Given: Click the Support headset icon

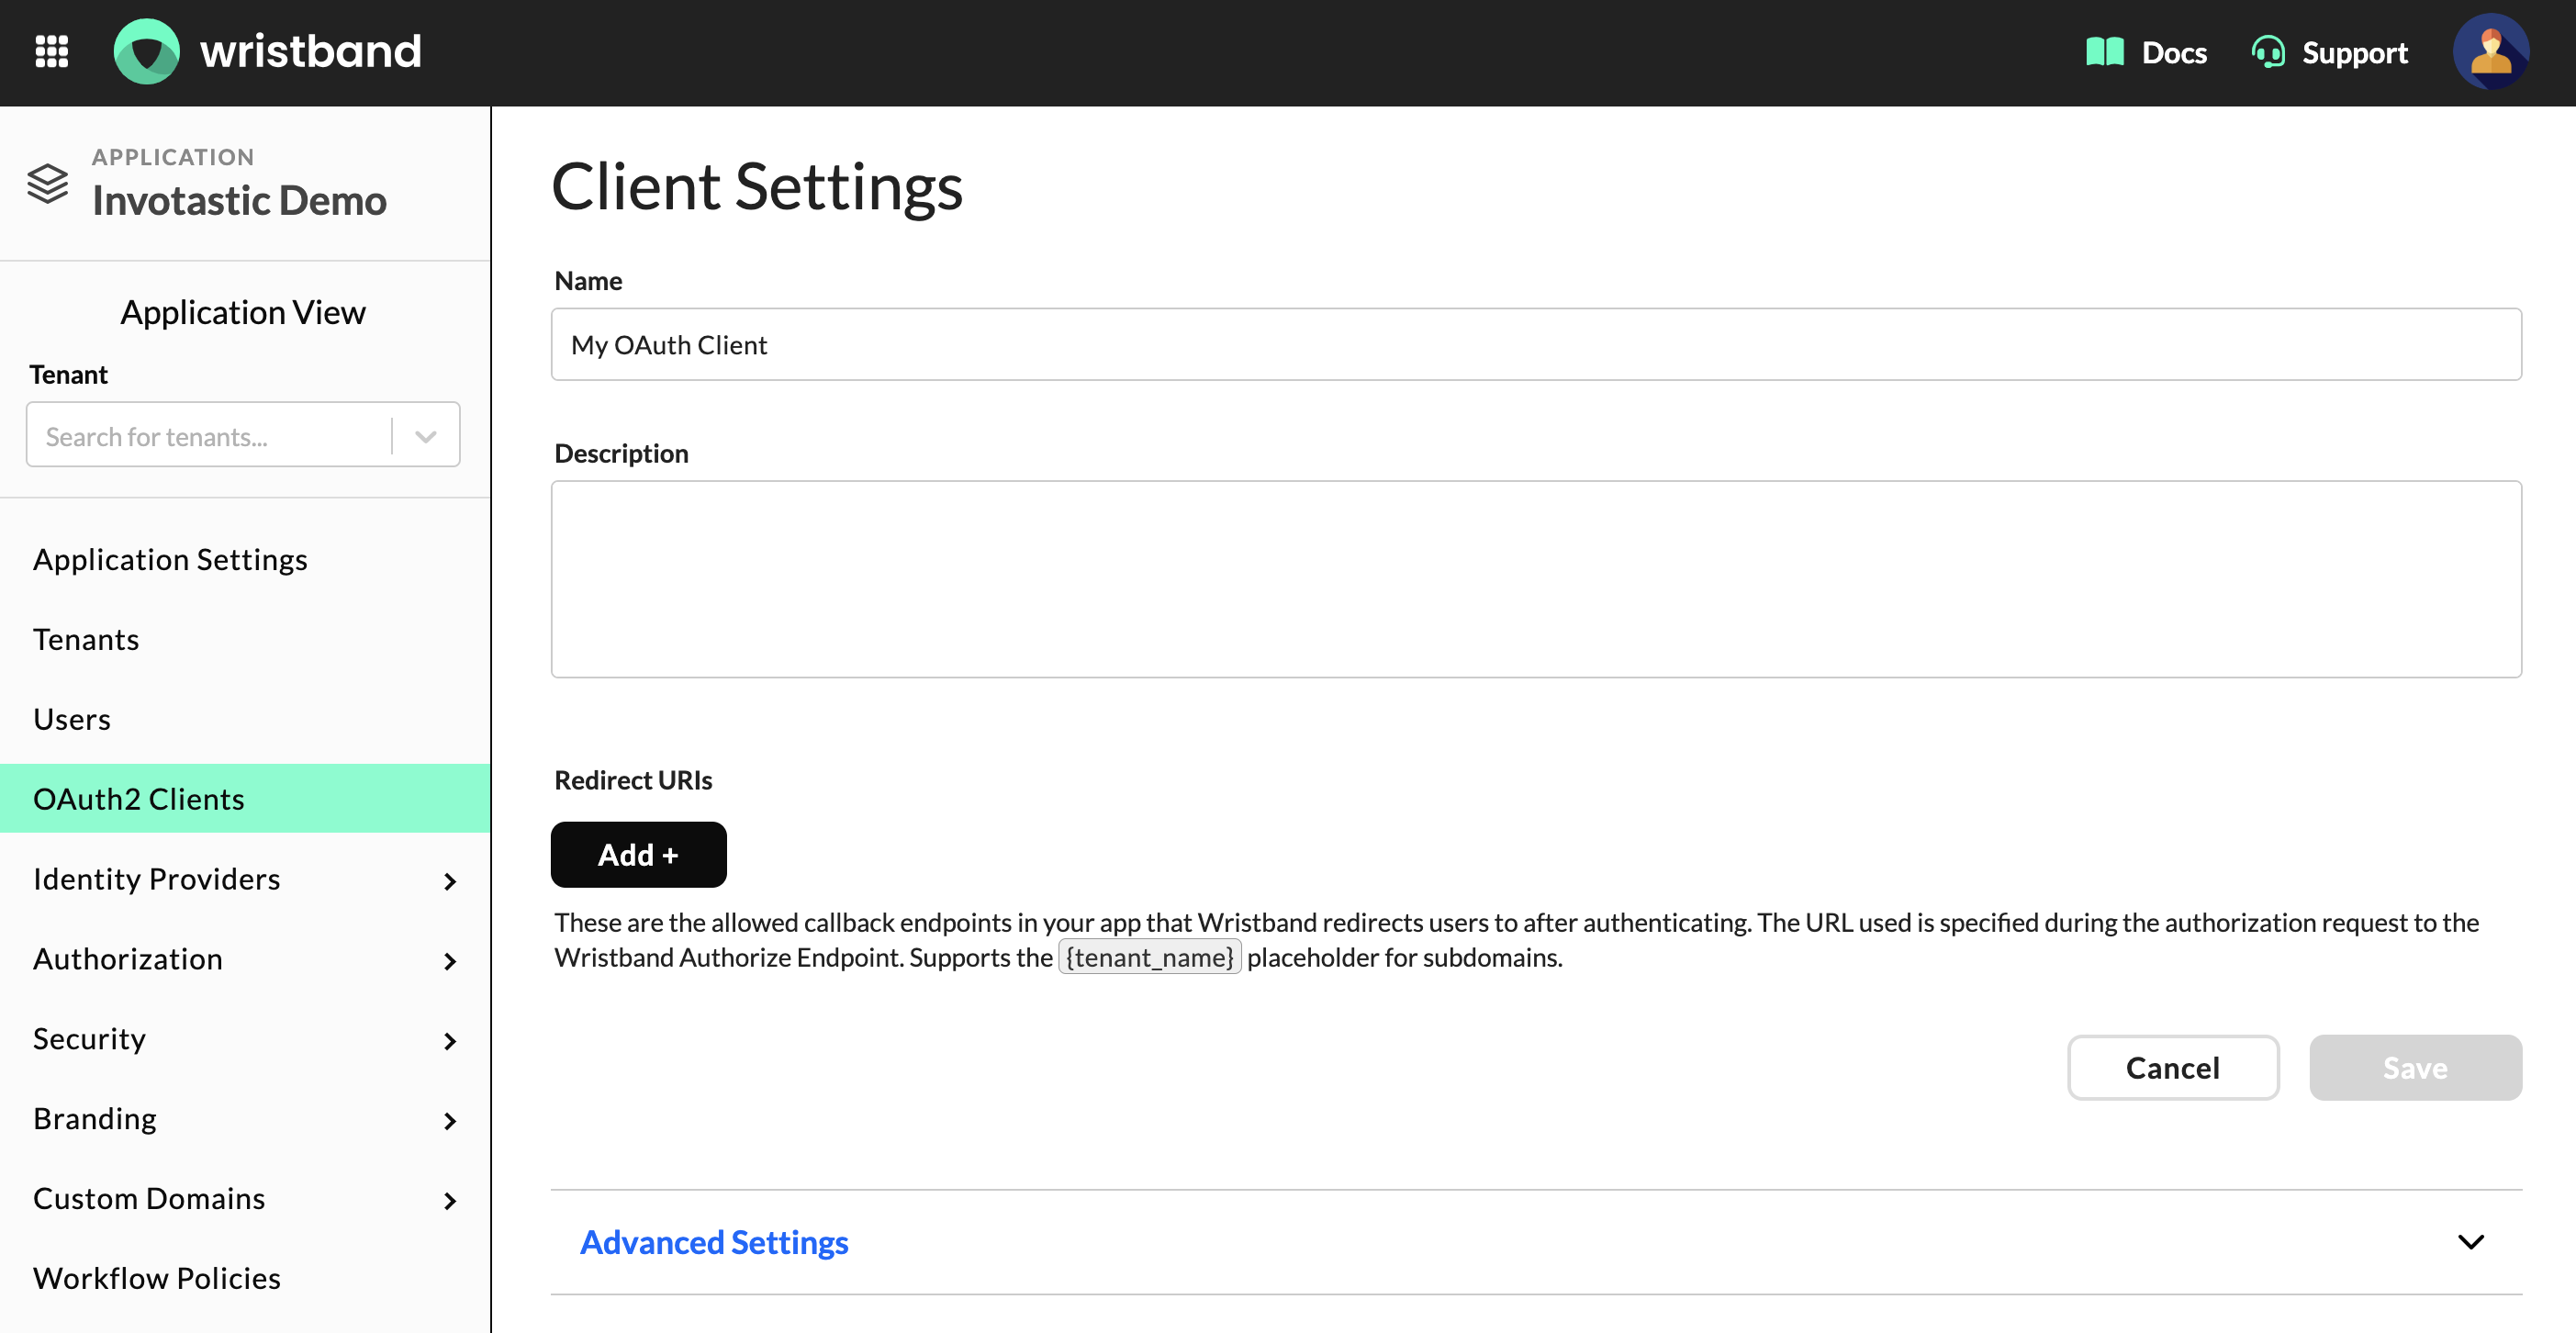Looking at the screenshot, I should 2268,52.
